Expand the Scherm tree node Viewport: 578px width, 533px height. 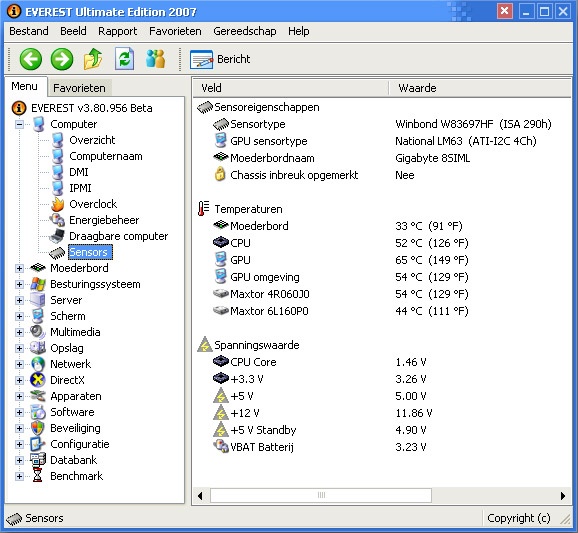click(x=20, y=316)
